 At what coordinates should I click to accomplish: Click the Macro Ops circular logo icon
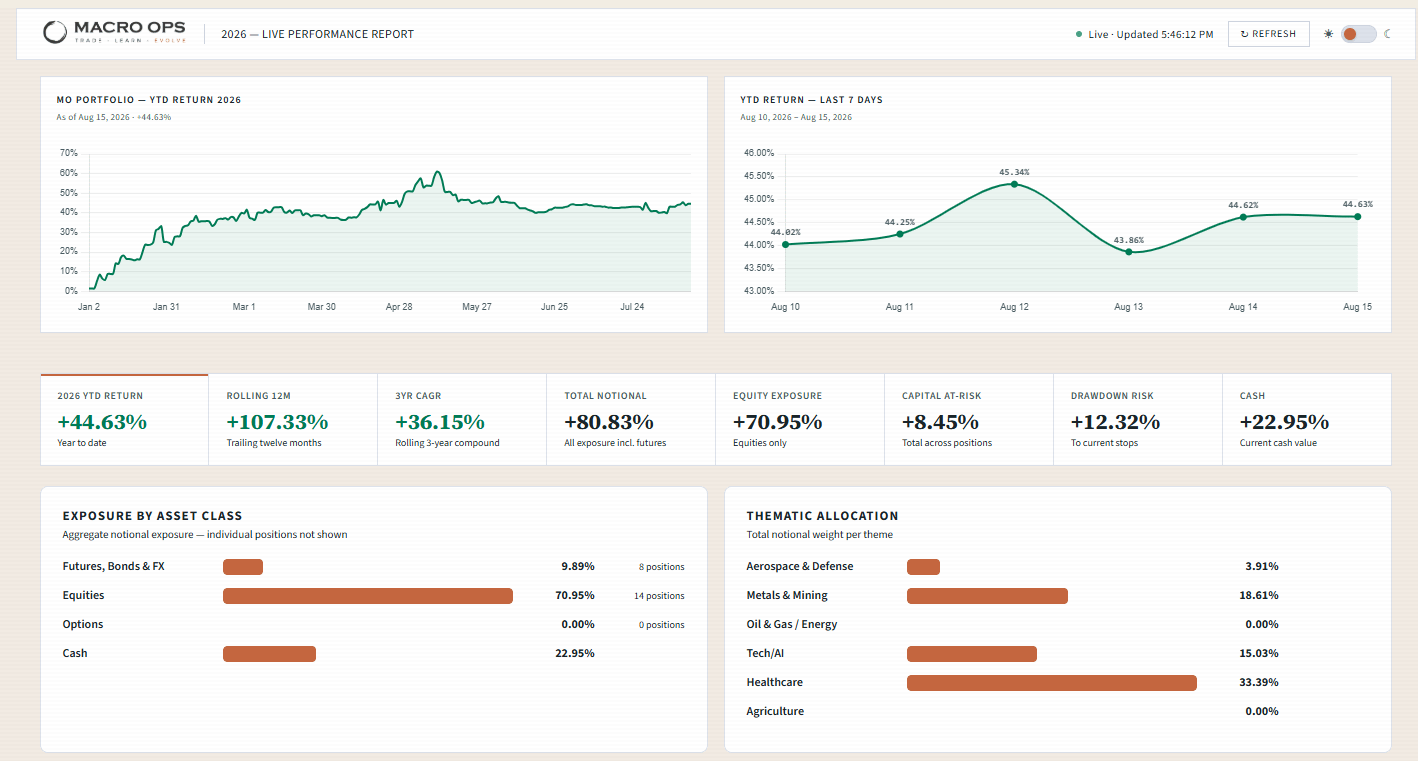(x=56, y=33)
